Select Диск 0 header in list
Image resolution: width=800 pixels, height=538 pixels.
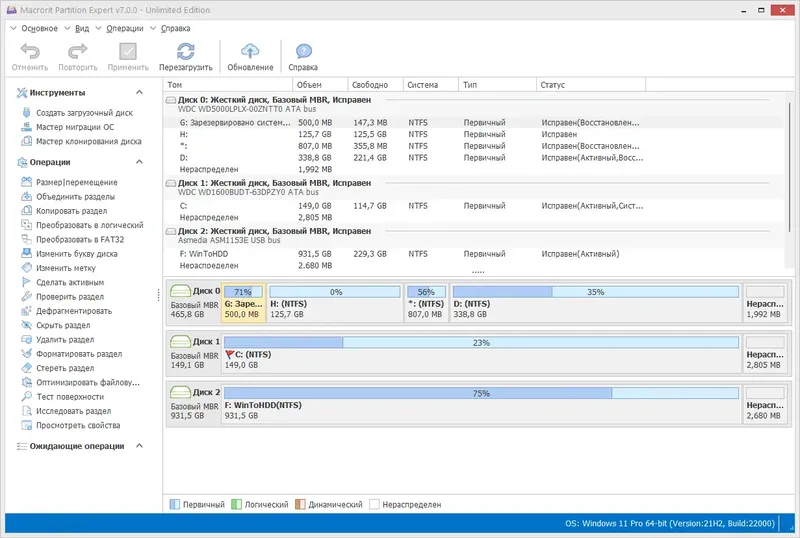pos(474,104)
